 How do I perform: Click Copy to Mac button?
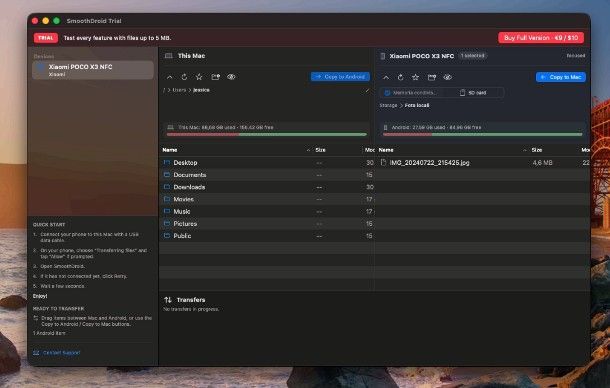(561, 77)
